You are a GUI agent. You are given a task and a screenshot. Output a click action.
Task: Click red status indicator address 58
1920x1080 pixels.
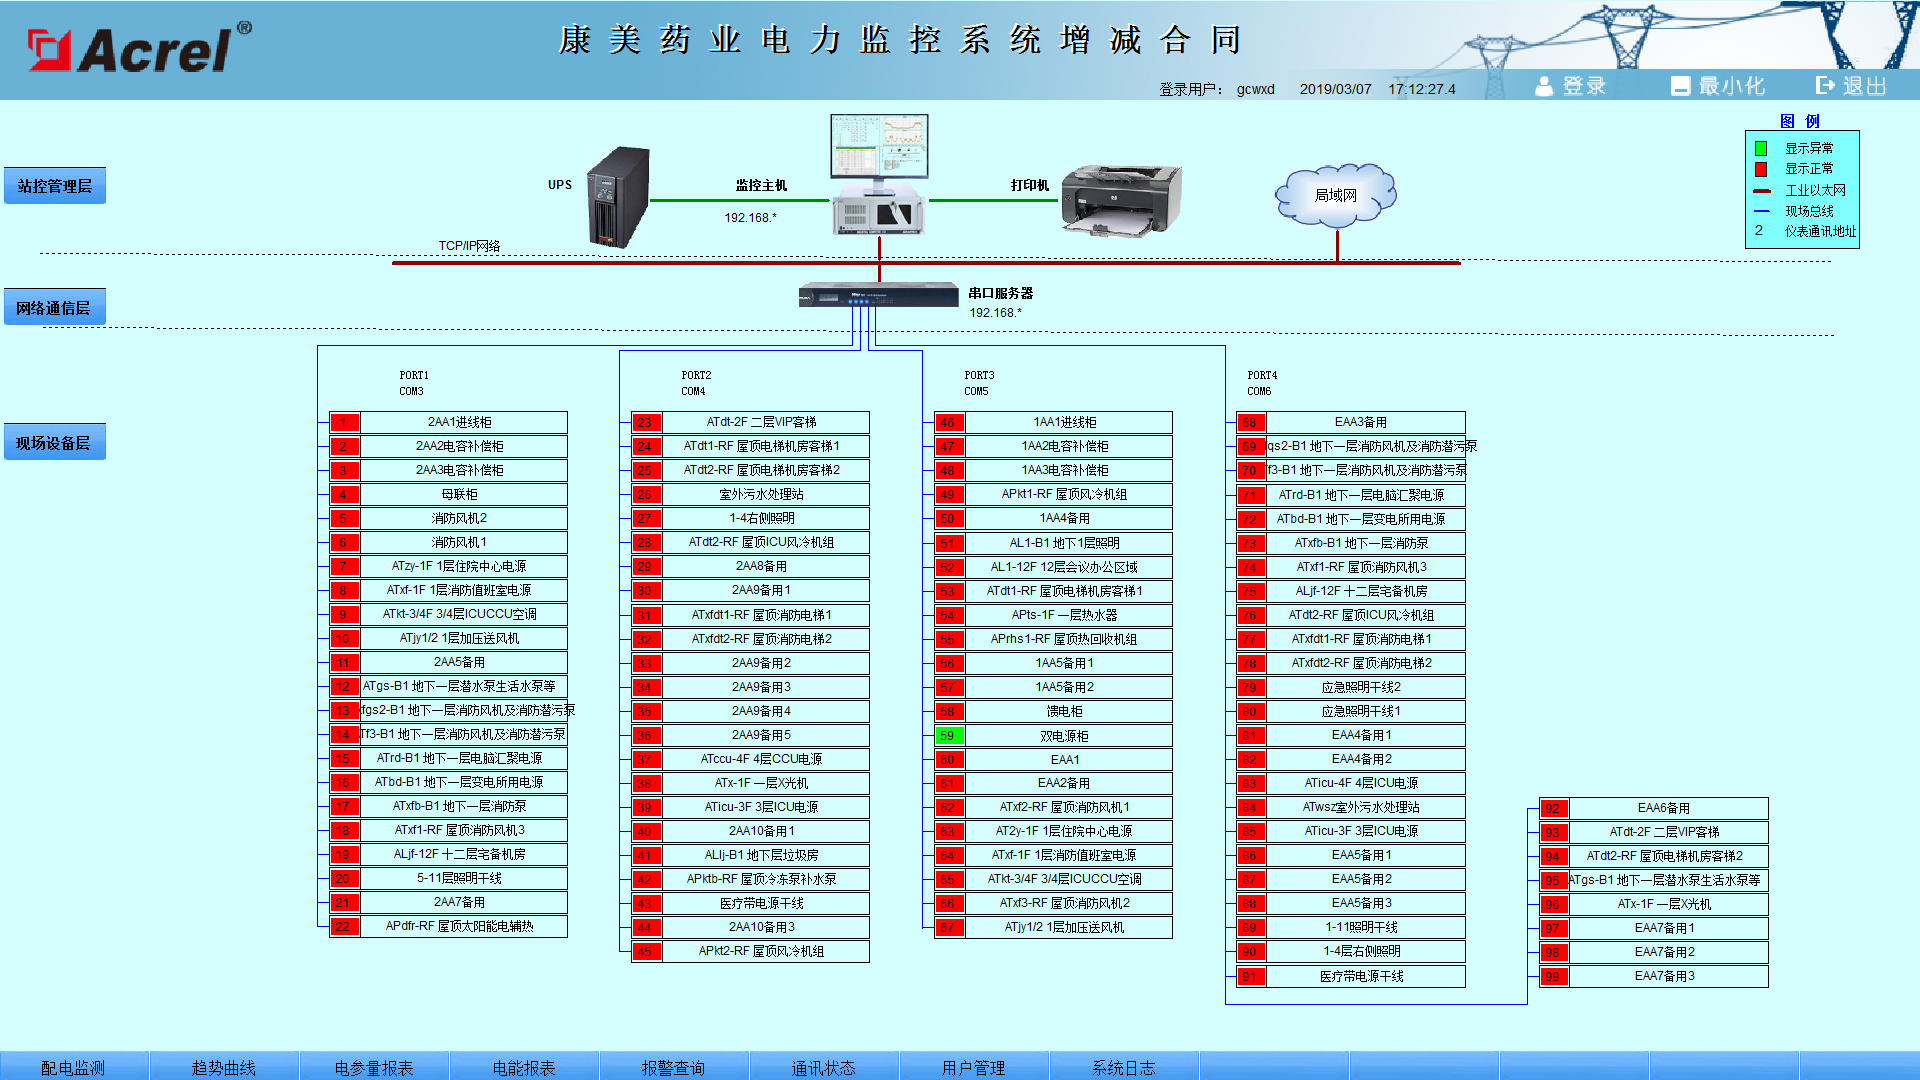pyautogui.click(x=948, y=712)
